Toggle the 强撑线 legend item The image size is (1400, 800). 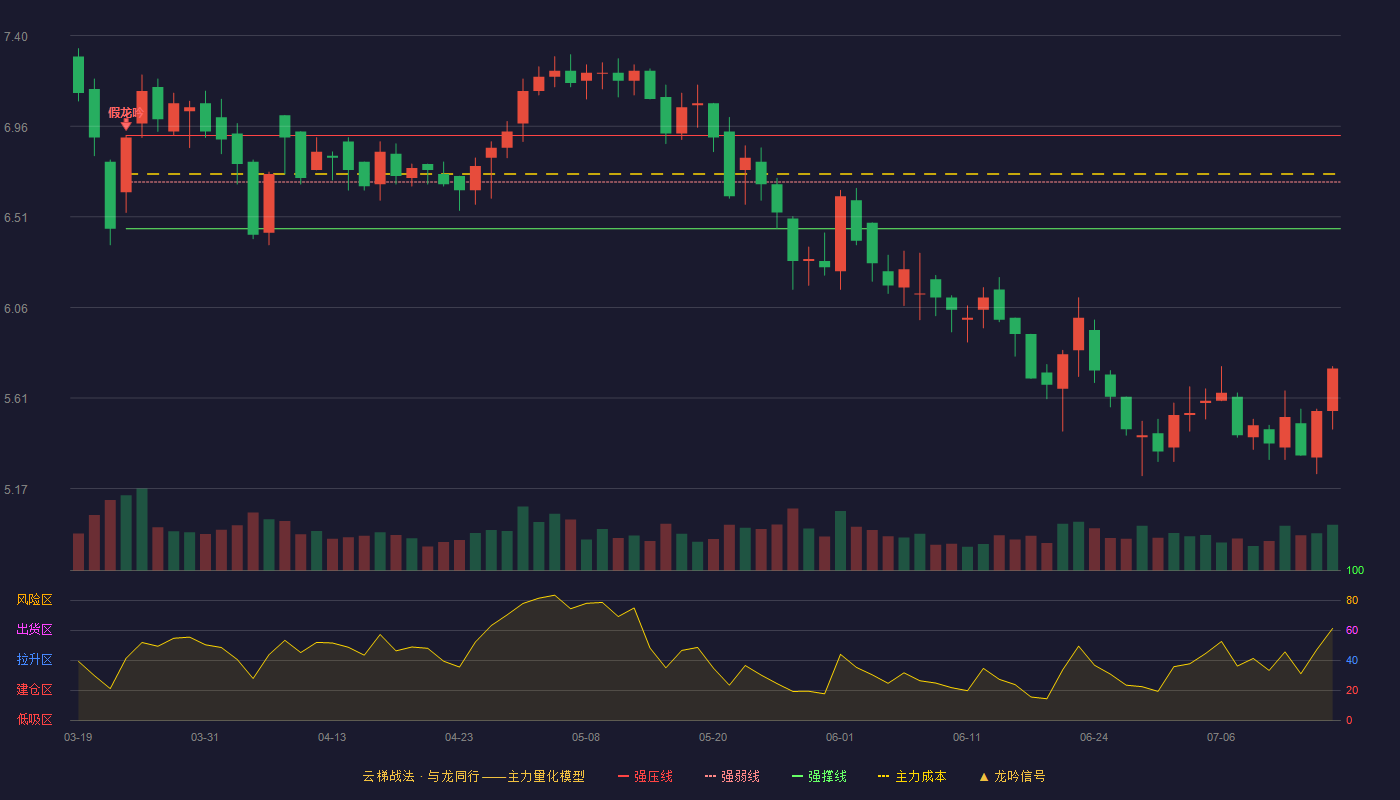coord(819,776)
